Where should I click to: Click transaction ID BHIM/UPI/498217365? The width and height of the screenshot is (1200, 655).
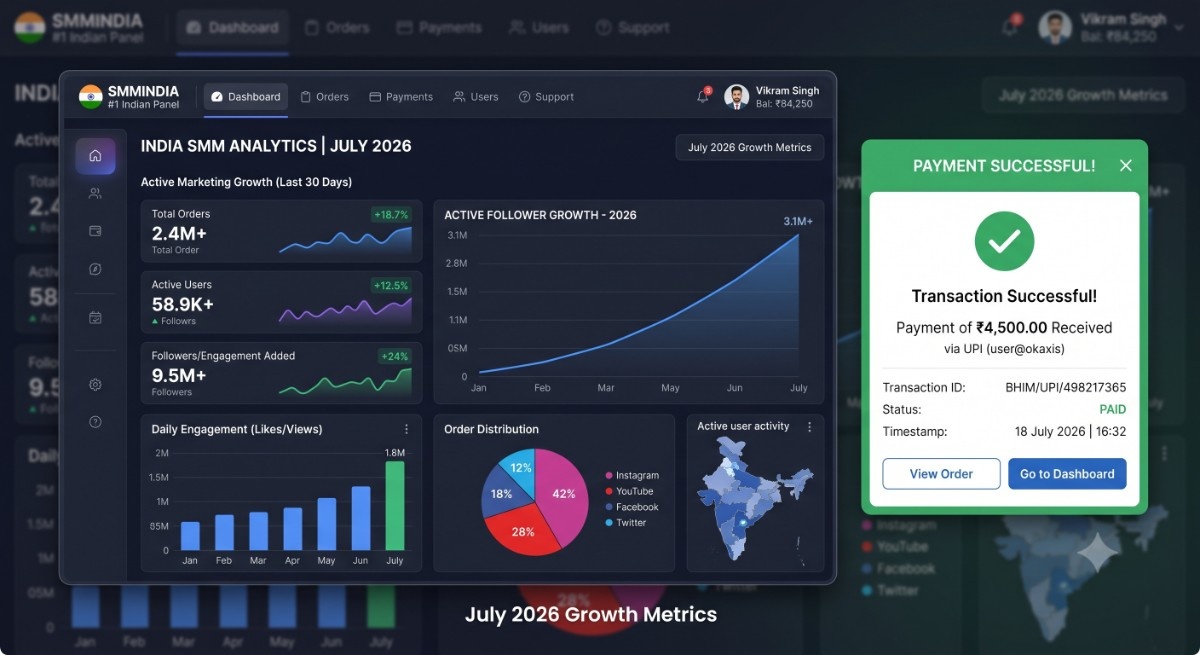(x=1065, y=387)
